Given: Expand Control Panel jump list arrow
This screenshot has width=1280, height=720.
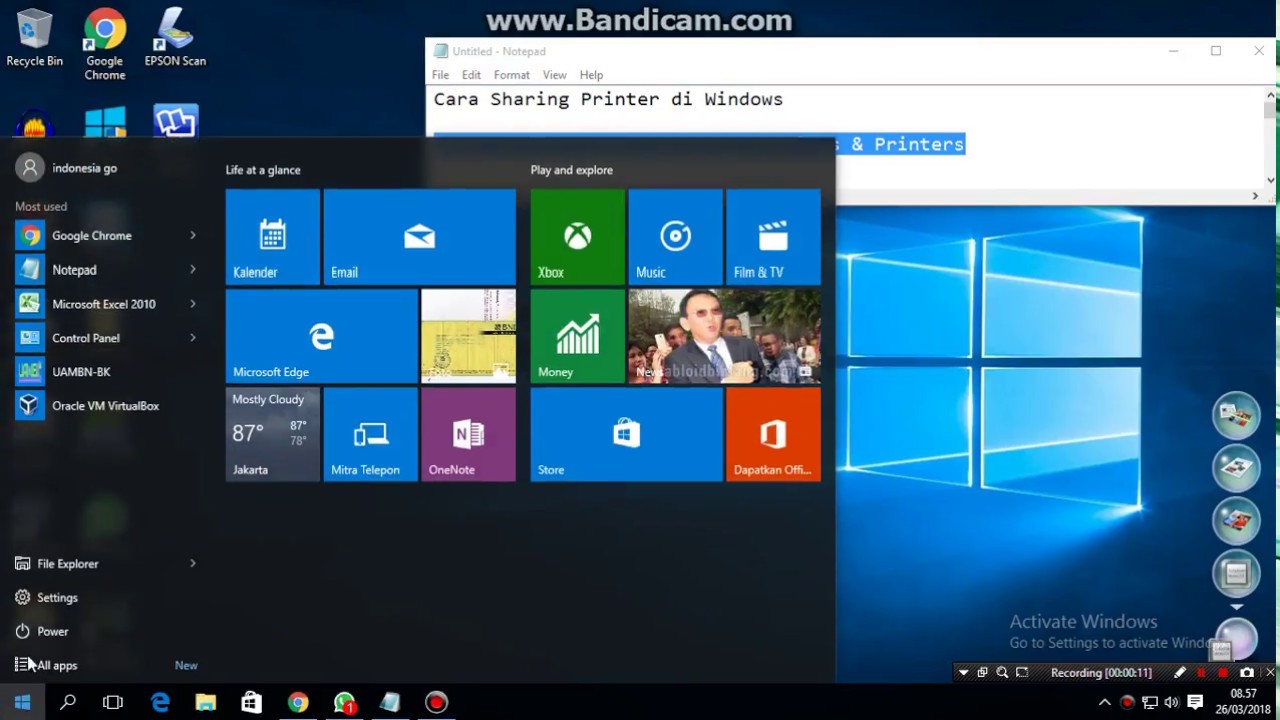Looking at the screenshot, I should coord(193,338).
